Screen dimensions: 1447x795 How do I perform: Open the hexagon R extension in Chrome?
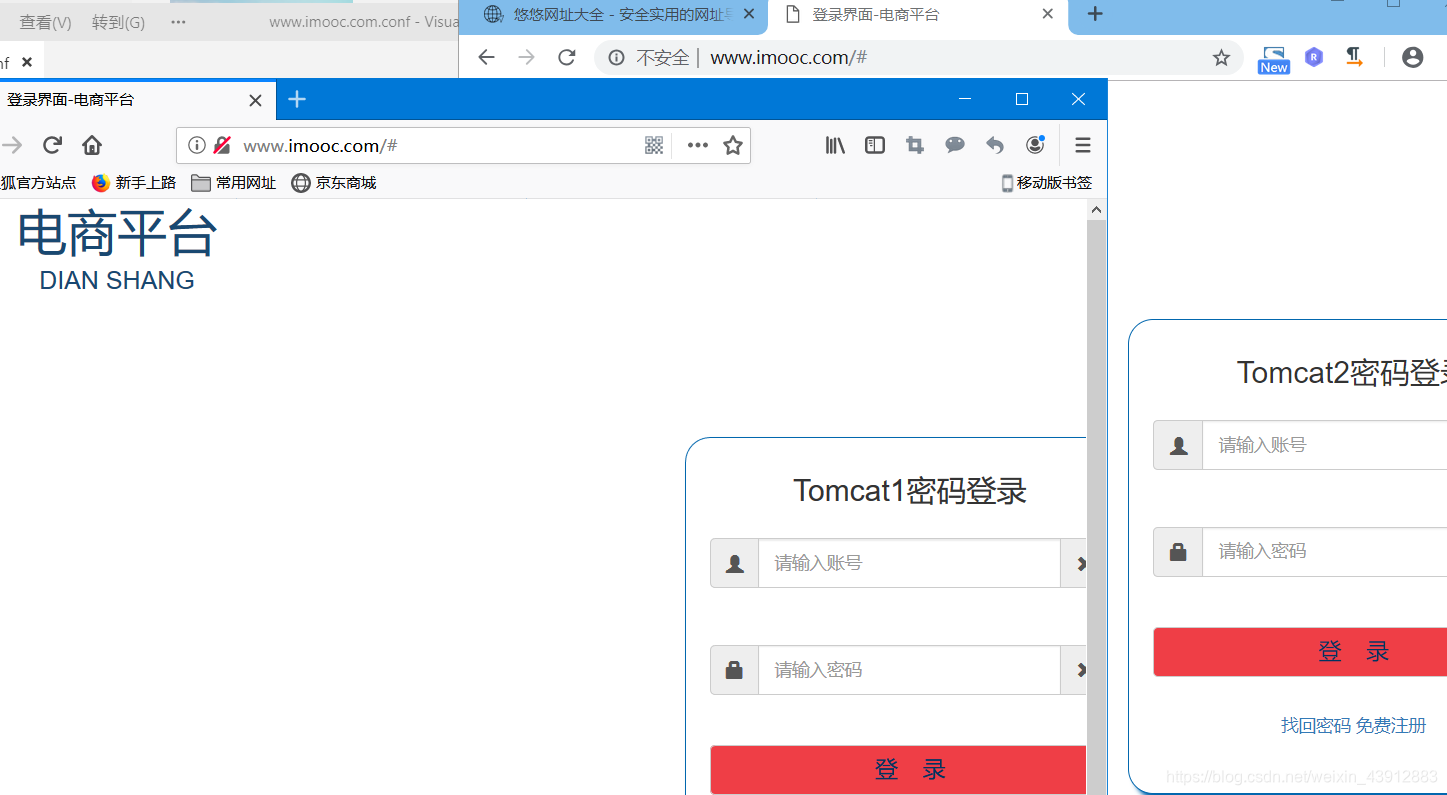pyautogui.click(x=1314, y=58)
